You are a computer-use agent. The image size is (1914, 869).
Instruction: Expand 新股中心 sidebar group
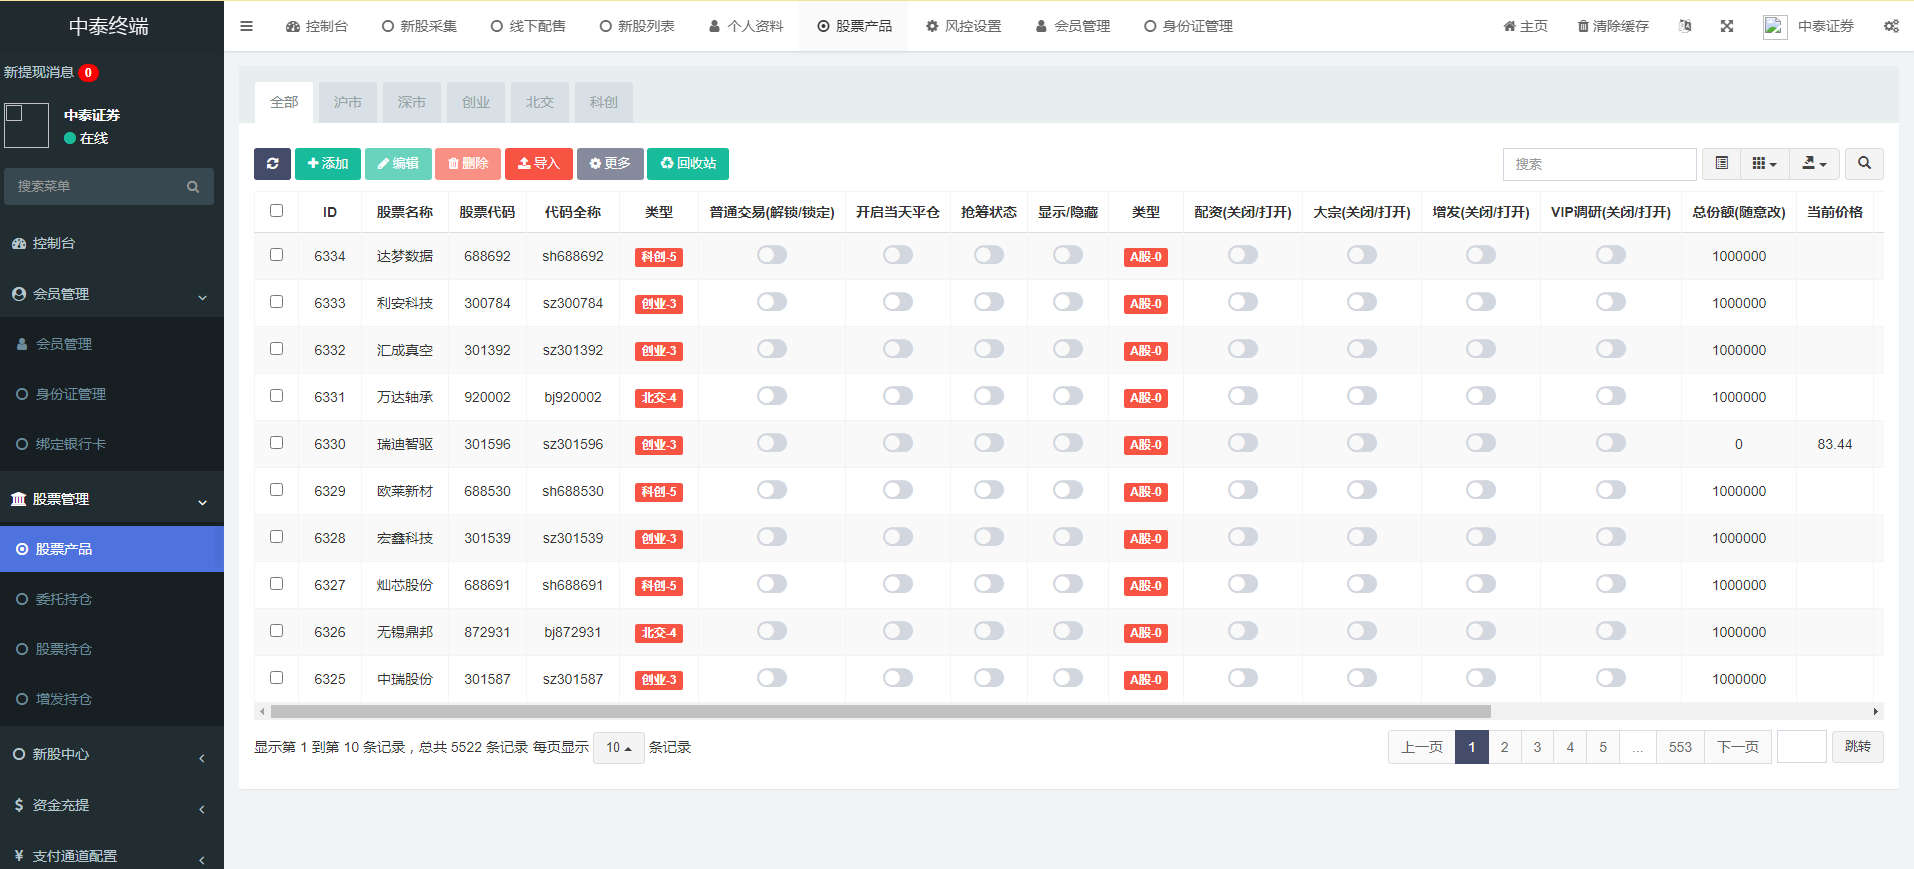[112, 754]
